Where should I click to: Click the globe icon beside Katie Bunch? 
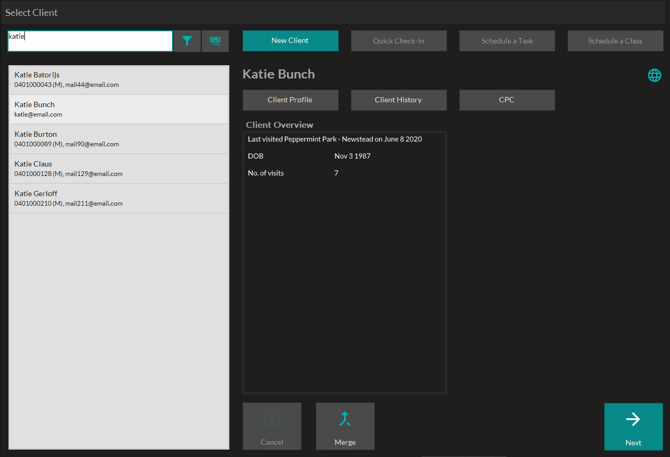(x=654, y=76)
